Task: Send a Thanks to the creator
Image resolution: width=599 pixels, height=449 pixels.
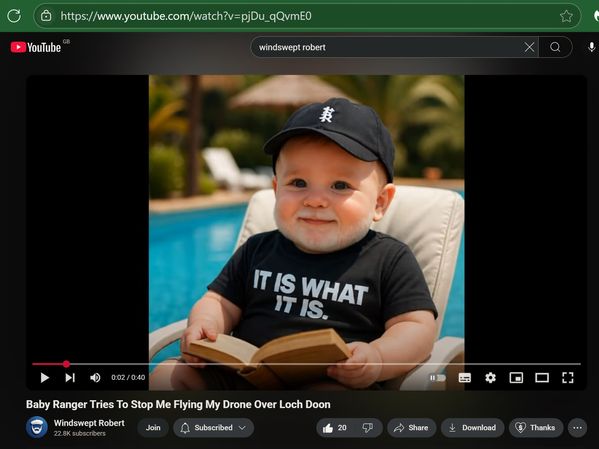Action: (536, 428)
